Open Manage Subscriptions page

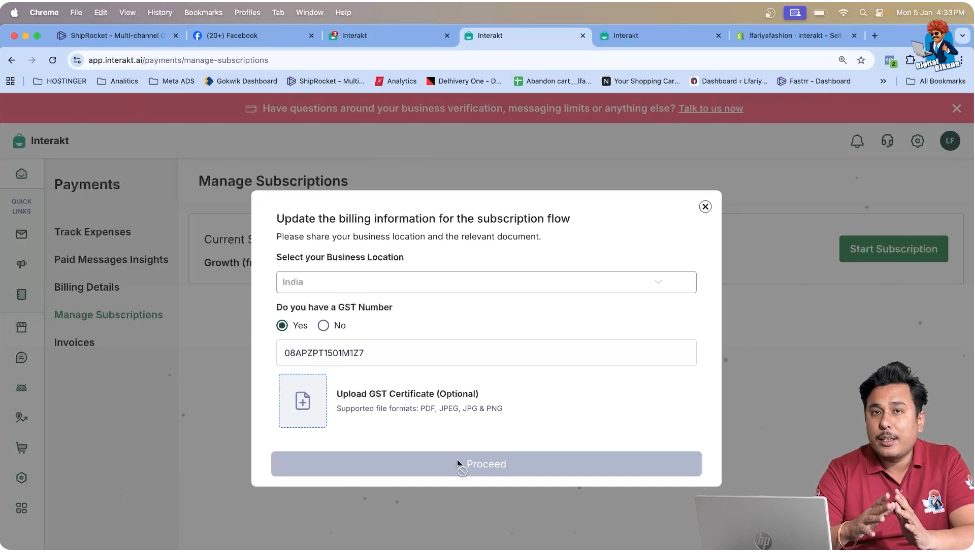coord(108,315)
